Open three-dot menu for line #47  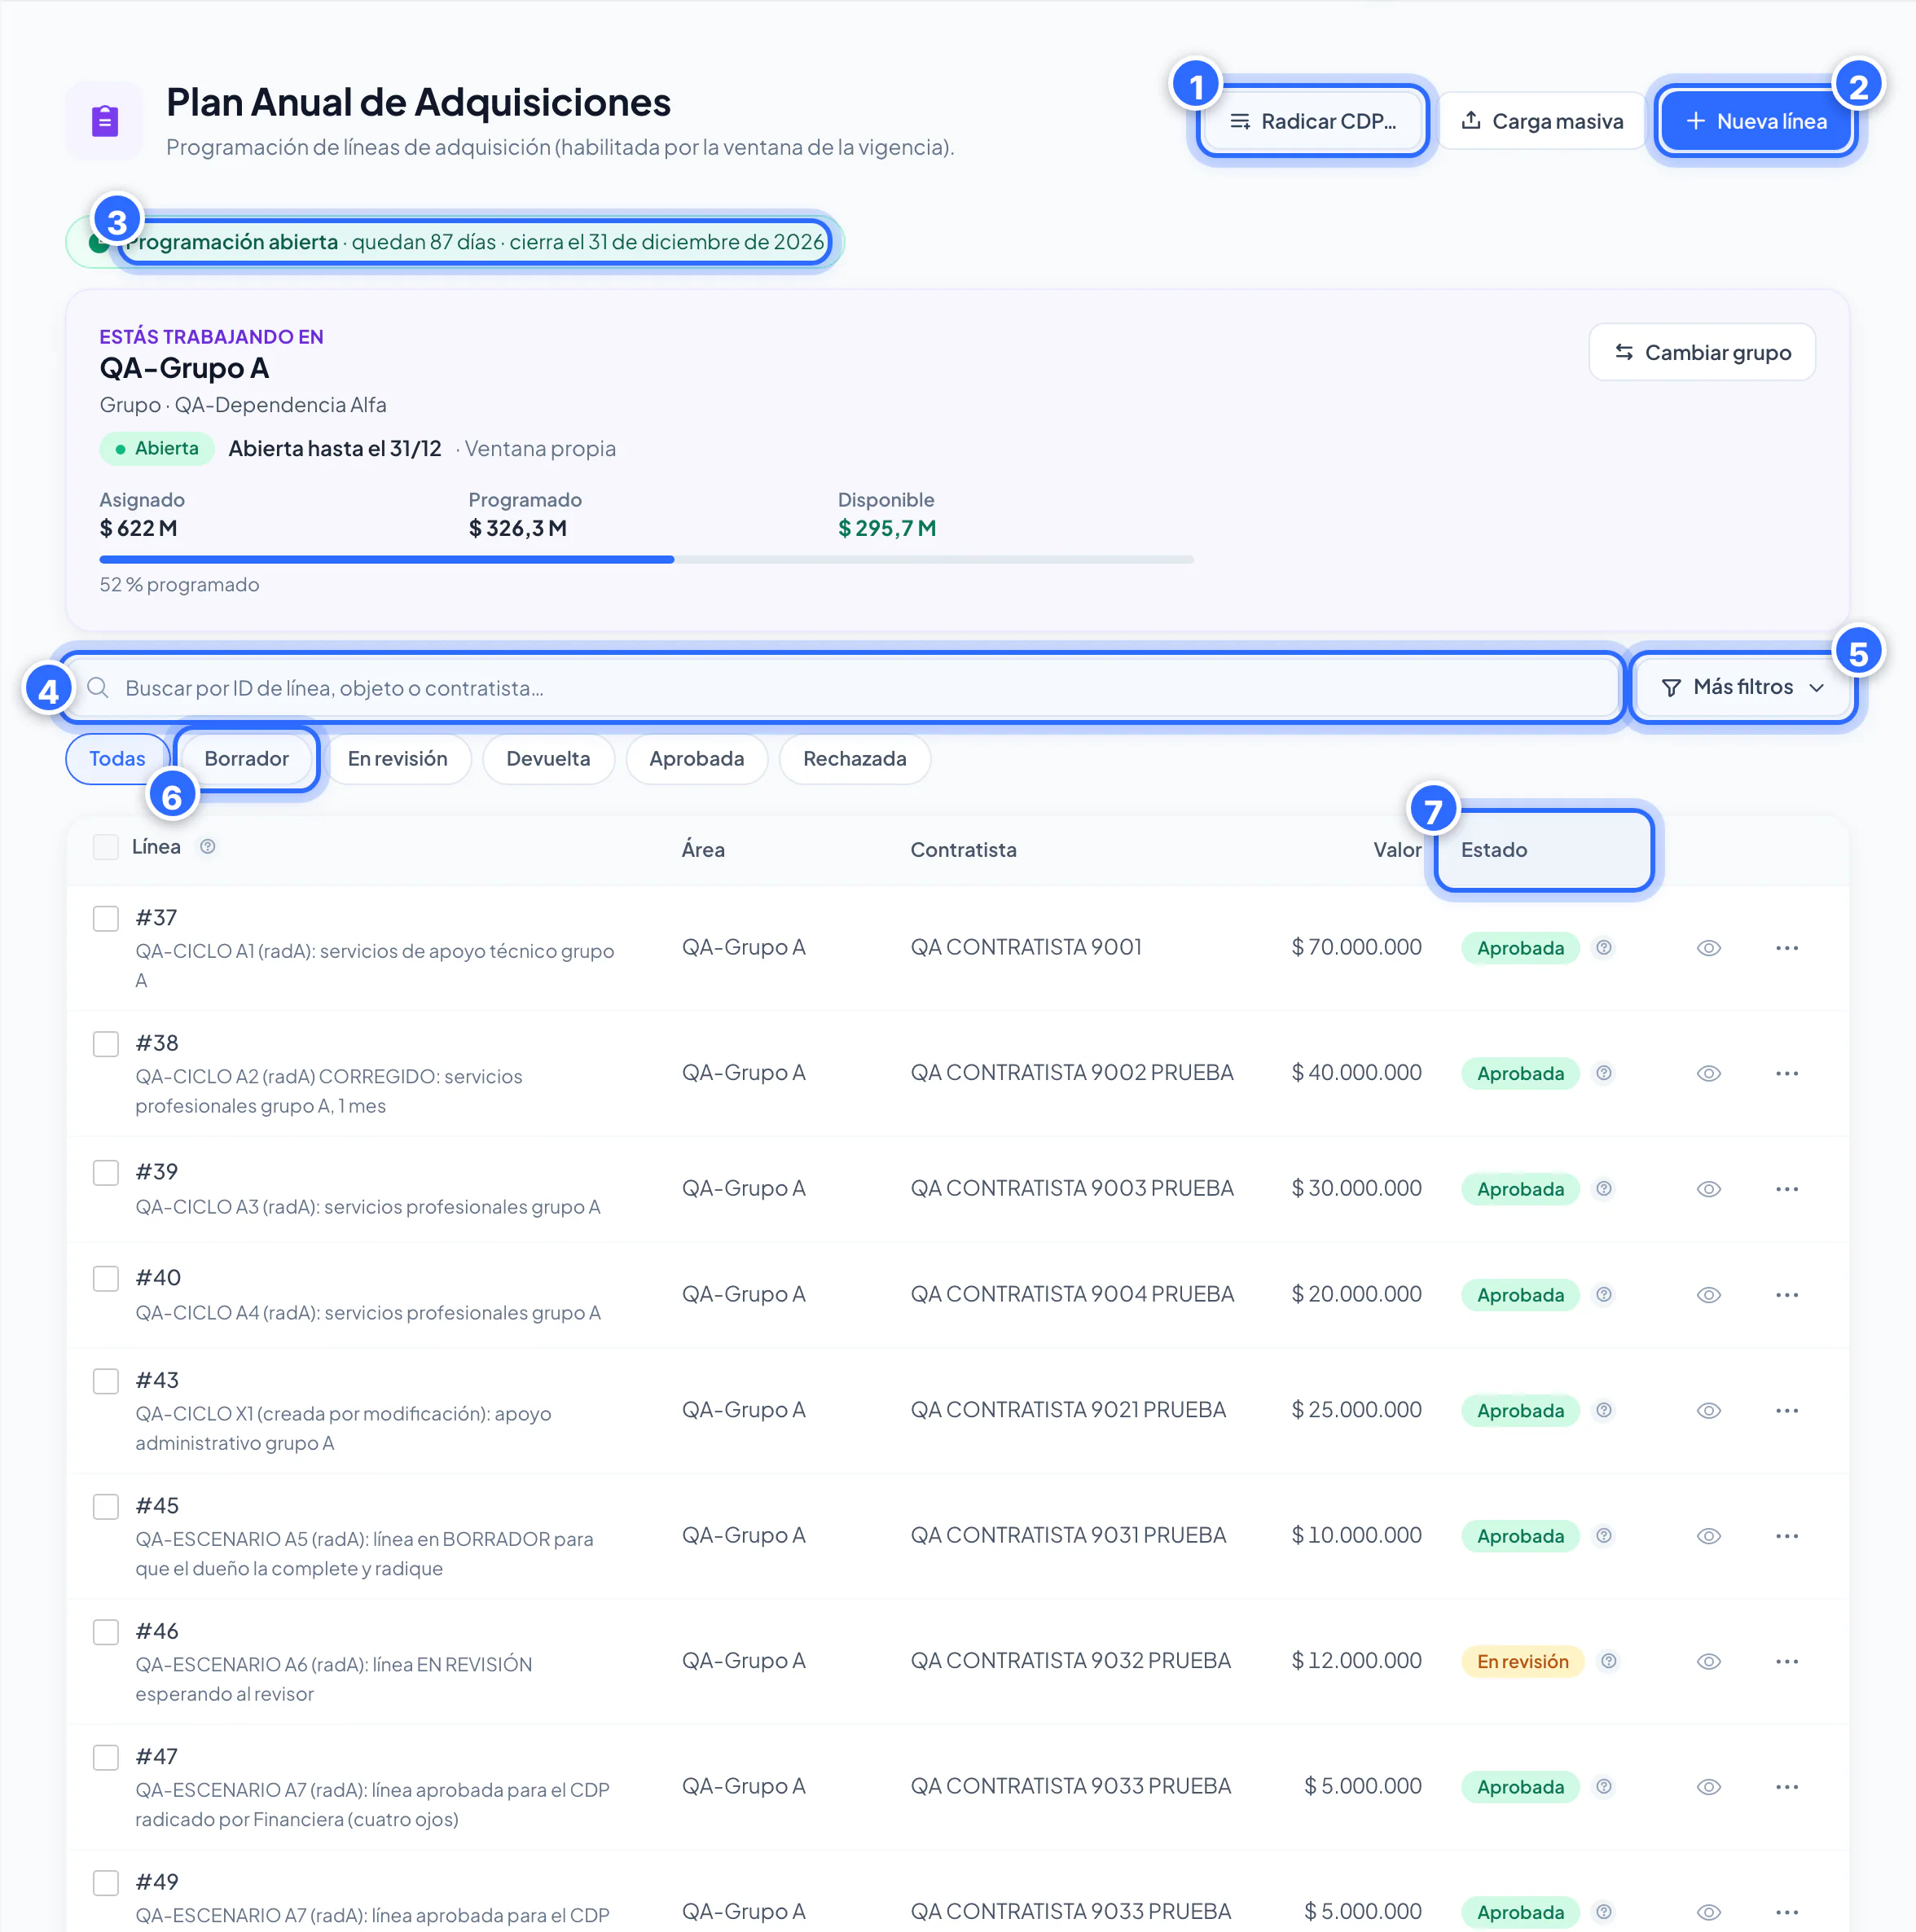point(1787,1787)
